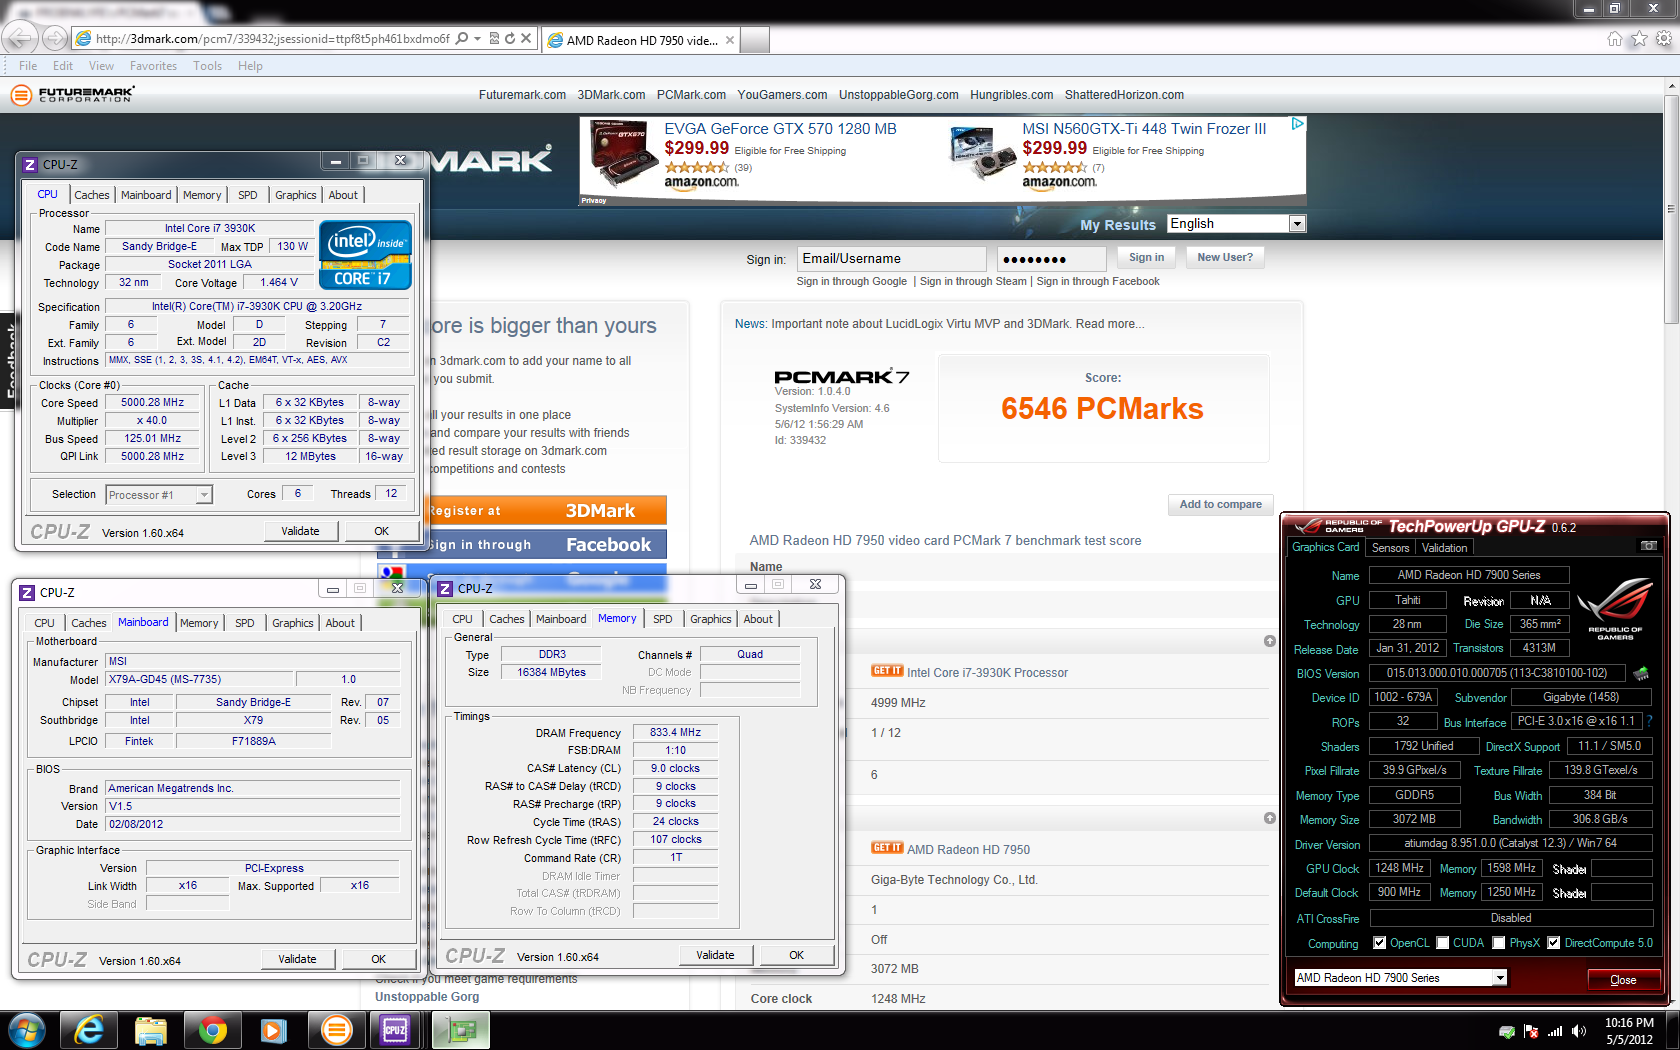Image resolution: width=1680 pixels, height=1050 pixels.
Task: Open the IE Home icon
Action: 1615,39
